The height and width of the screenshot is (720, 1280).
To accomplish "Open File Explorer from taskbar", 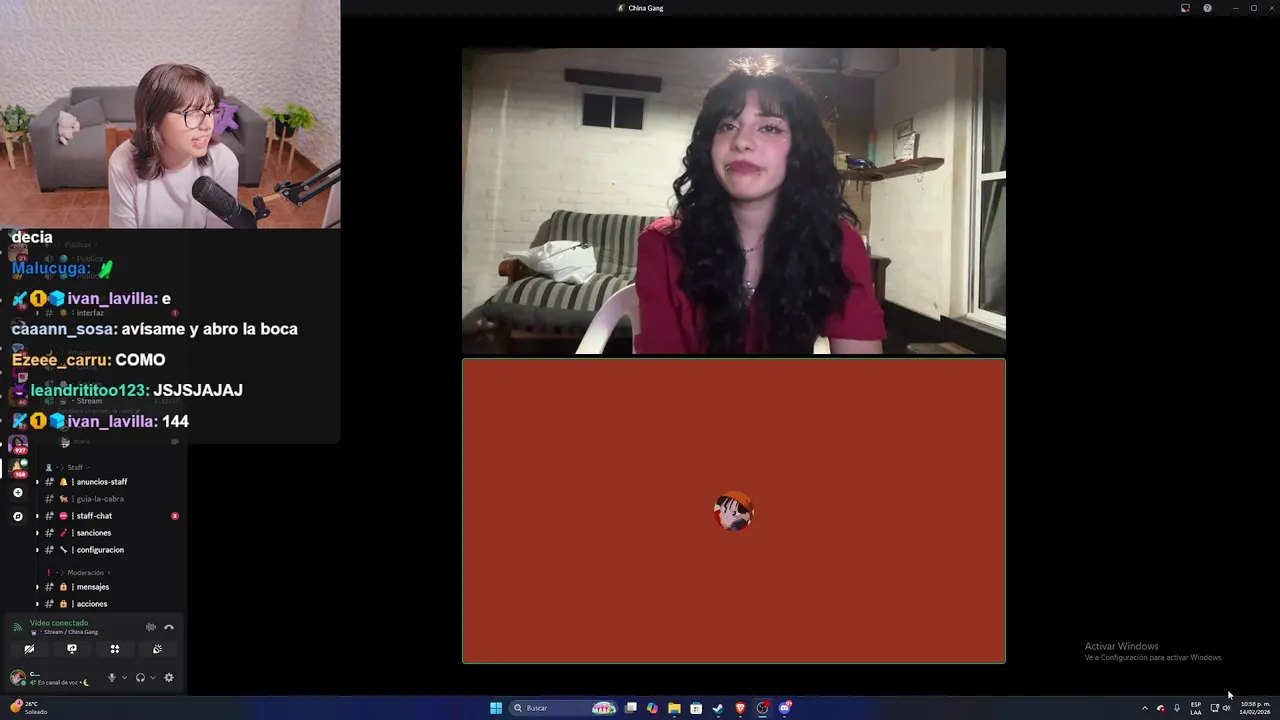I will 674,708.
